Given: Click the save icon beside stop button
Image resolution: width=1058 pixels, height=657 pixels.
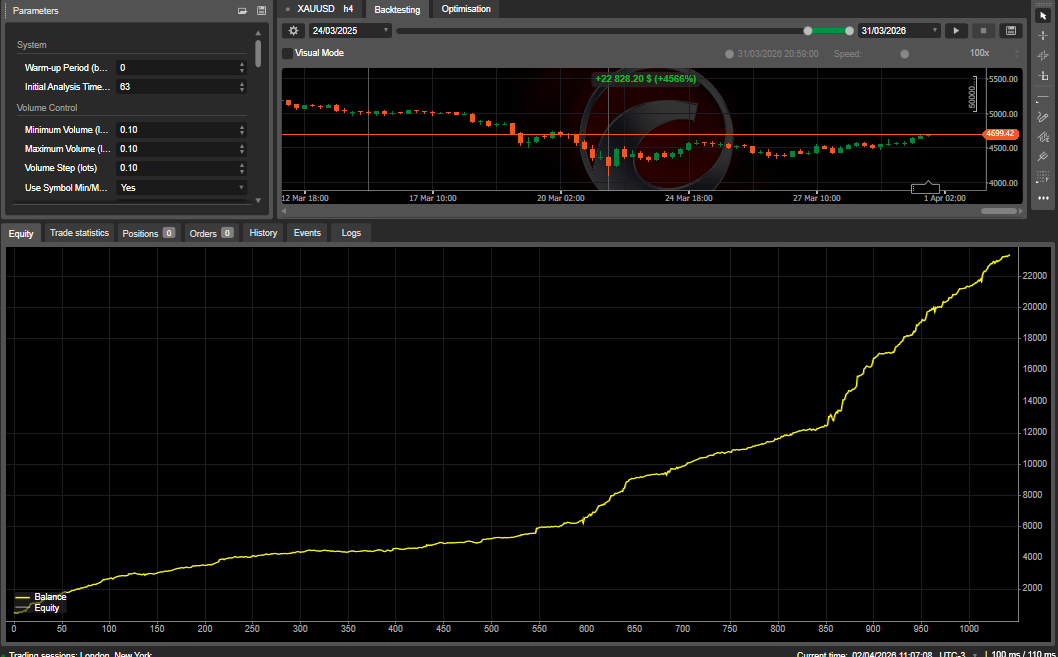Looking at the screenshot, I should point(1010,31).
